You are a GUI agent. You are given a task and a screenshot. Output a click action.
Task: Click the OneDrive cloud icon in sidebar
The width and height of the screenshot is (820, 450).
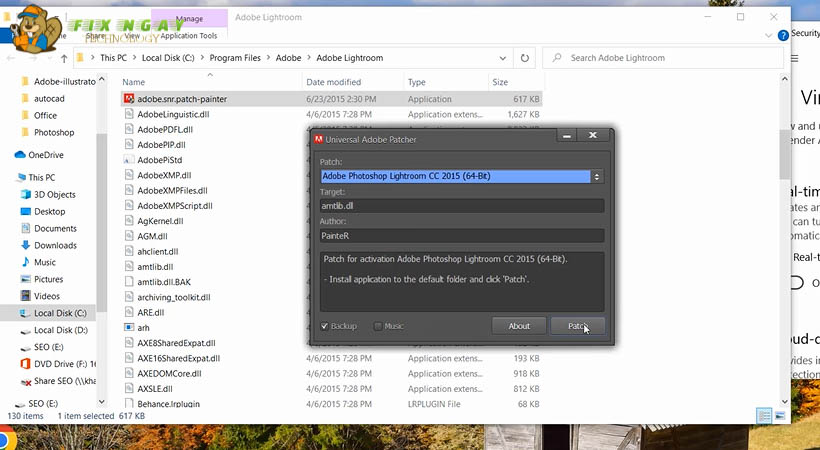[21, 155]
